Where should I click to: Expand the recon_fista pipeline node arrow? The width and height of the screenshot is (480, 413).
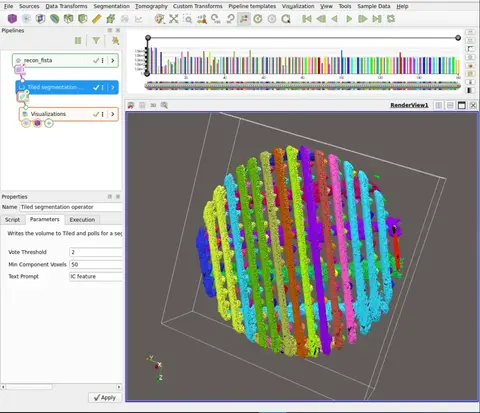point(113,60)
